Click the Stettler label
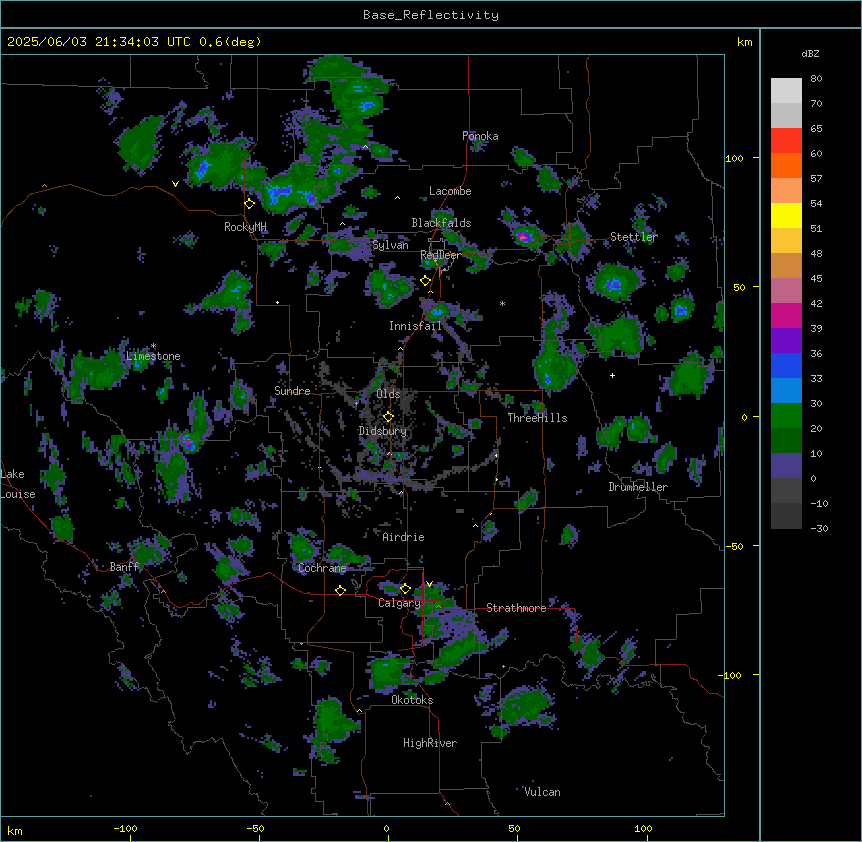 tap(634, 237)
